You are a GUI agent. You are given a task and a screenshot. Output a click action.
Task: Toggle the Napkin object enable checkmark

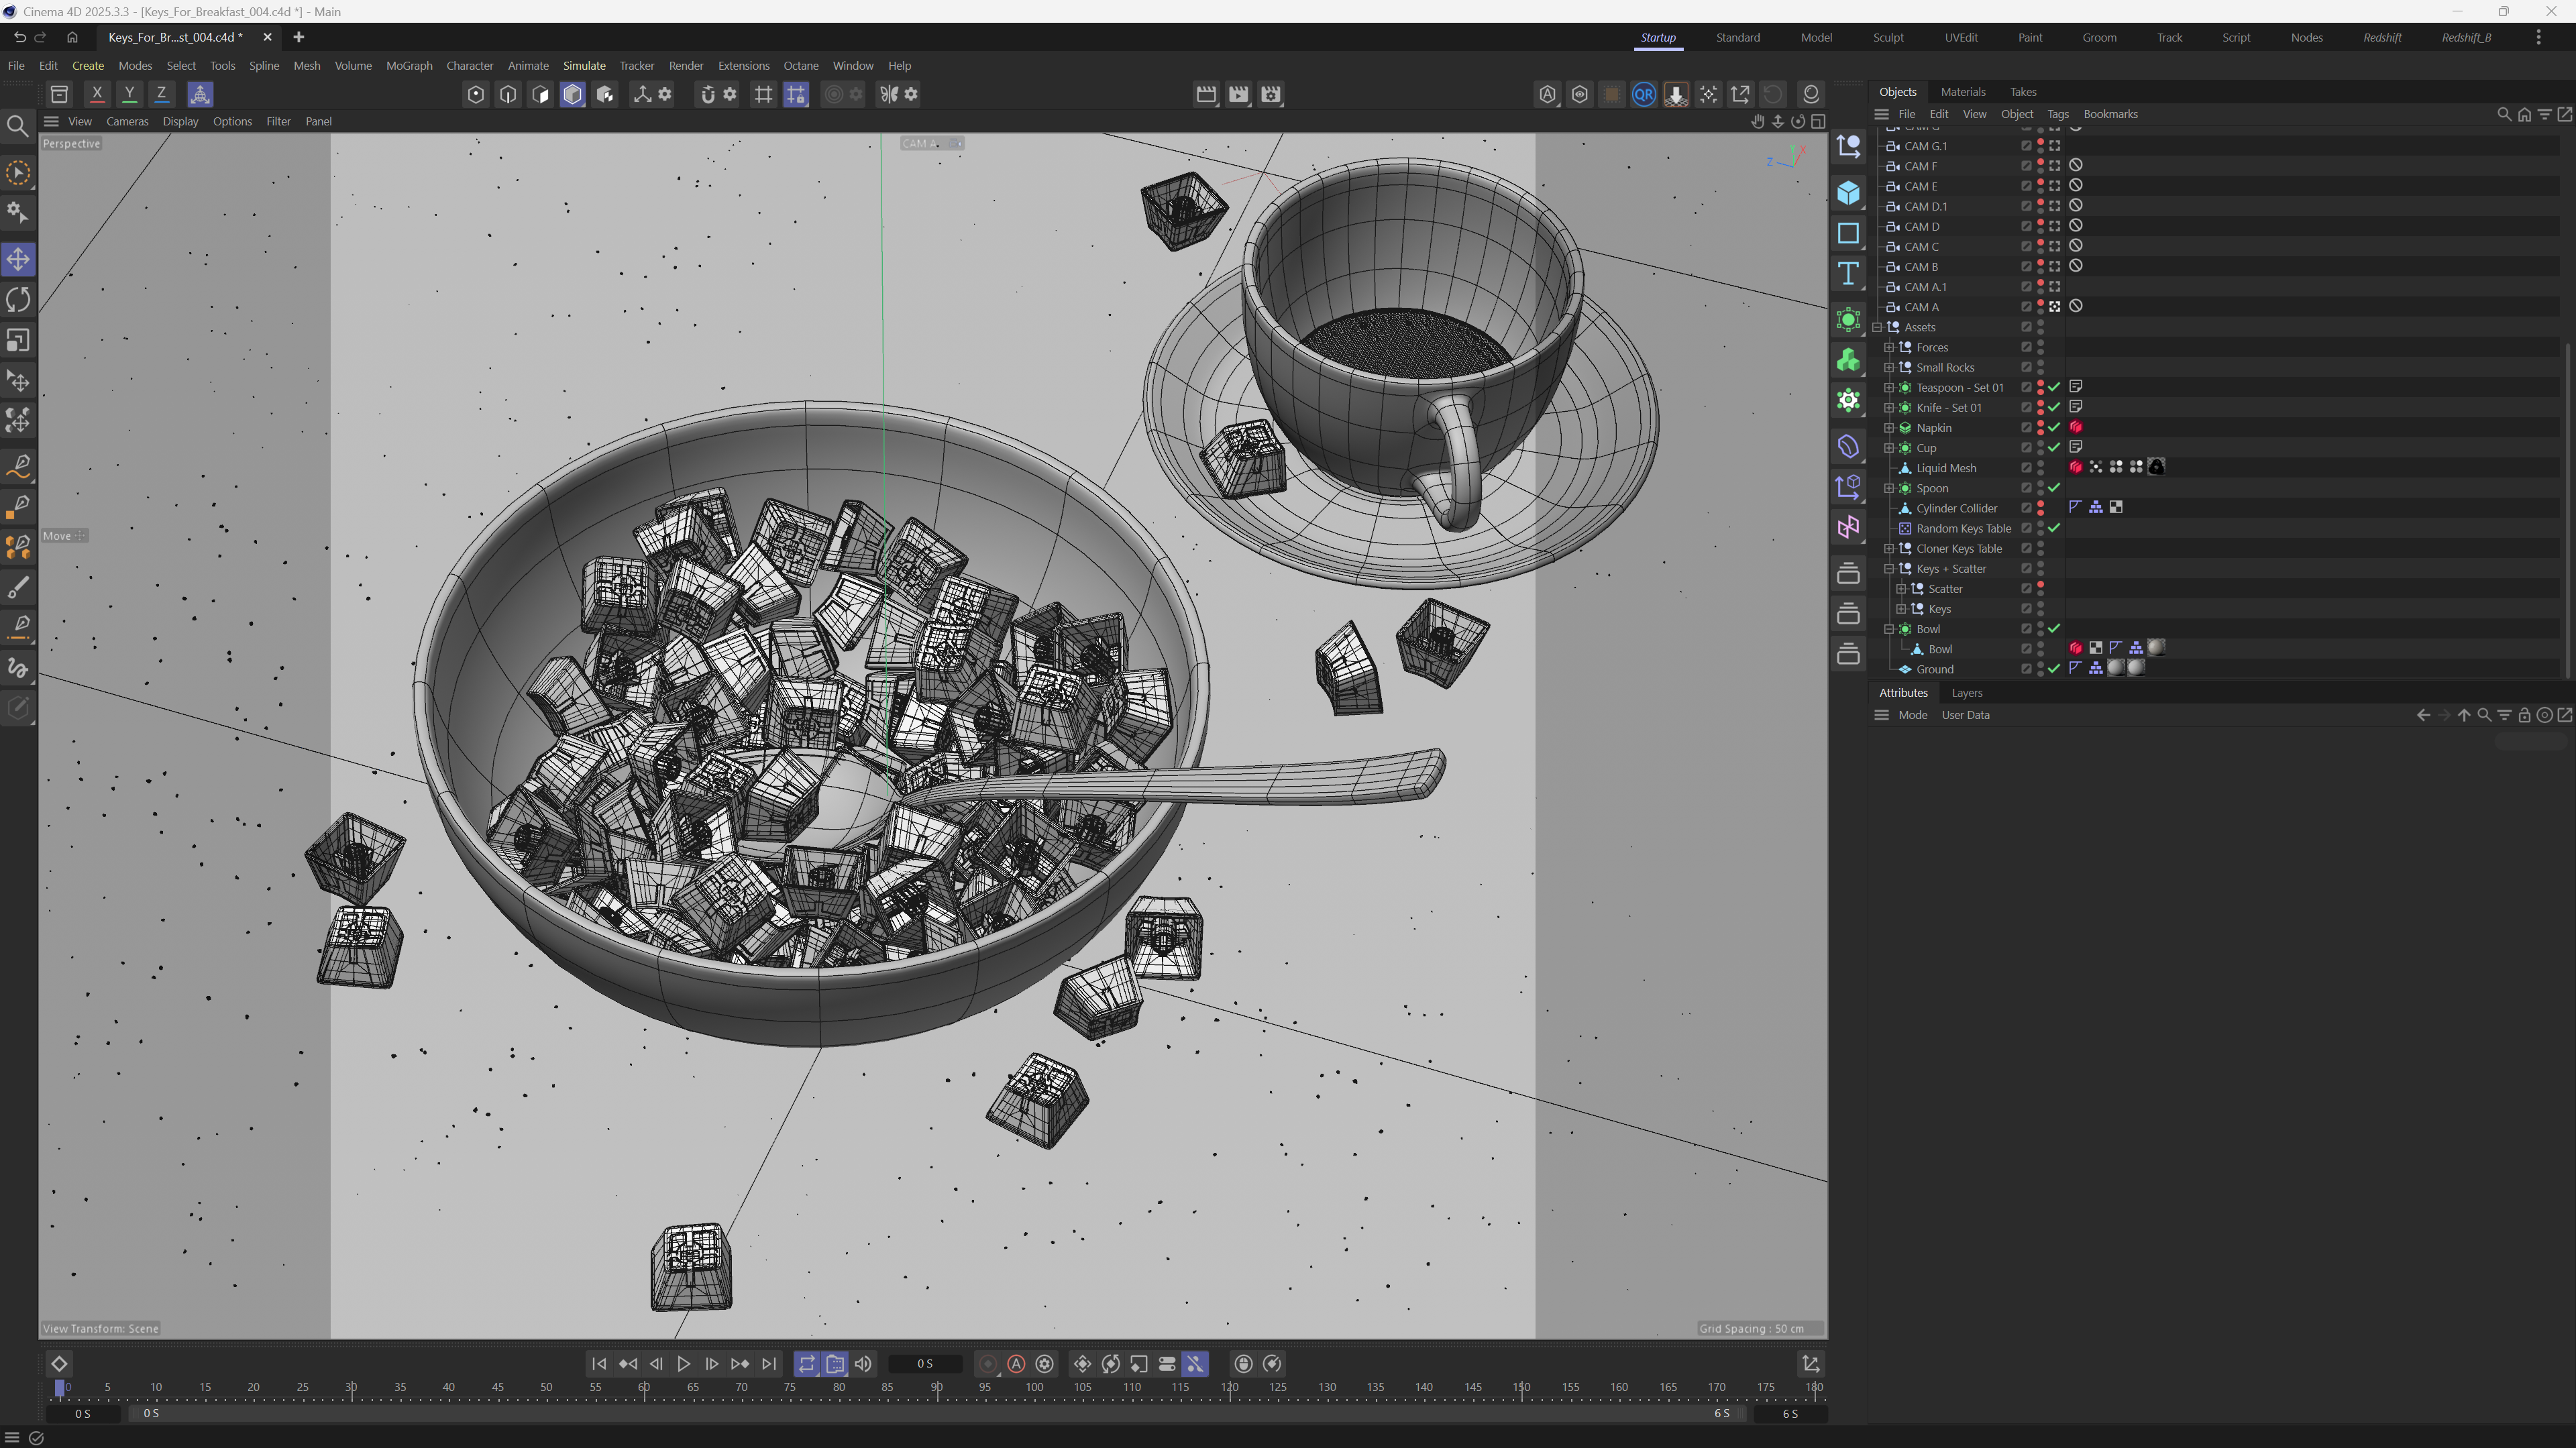(x=2054, y=428)
